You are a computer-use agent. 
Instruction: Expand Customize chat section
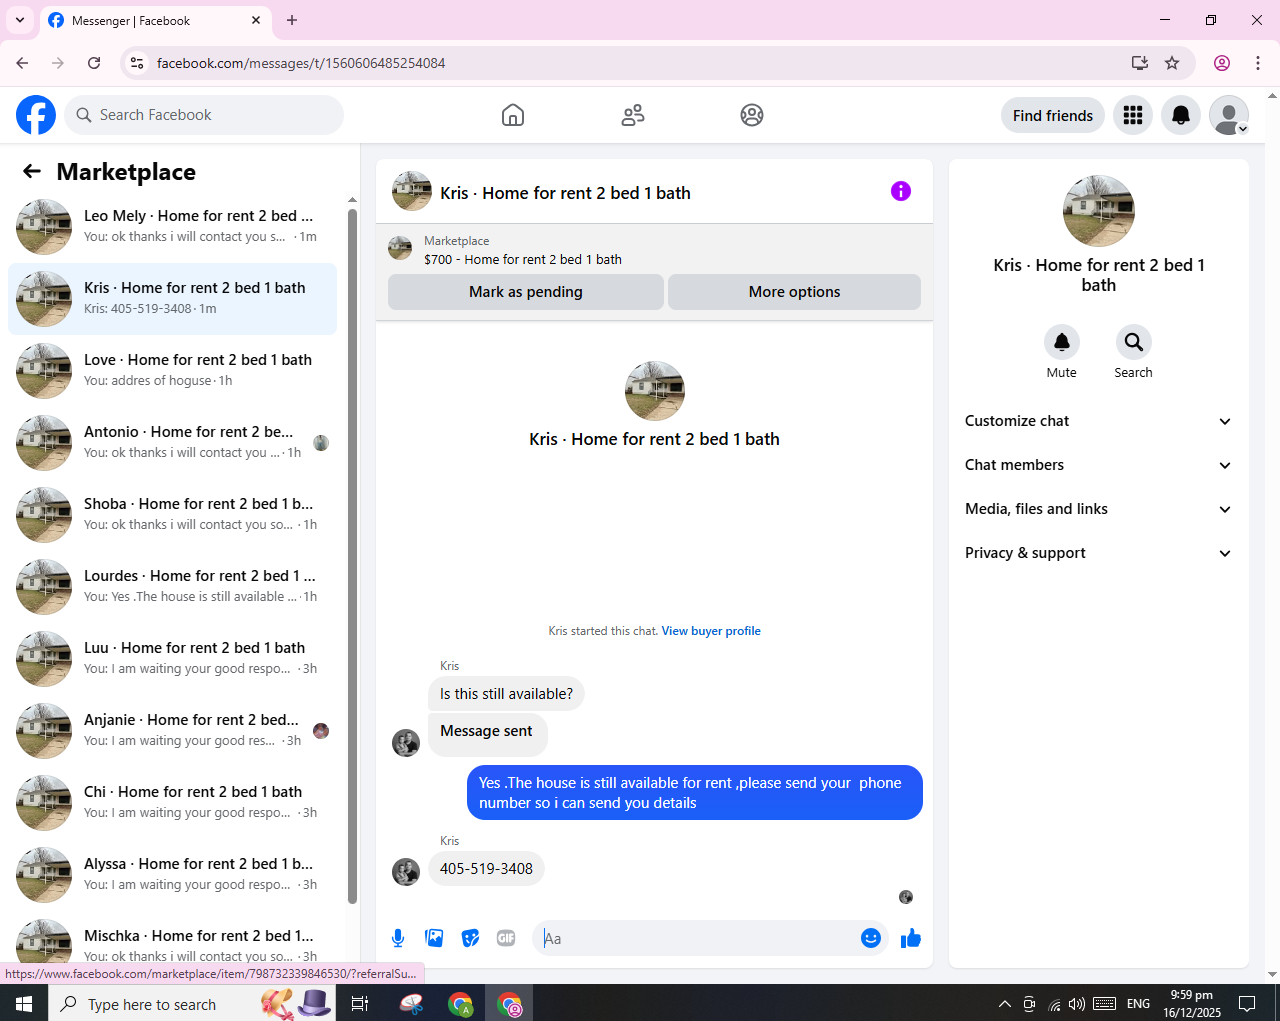point(1098,421)
